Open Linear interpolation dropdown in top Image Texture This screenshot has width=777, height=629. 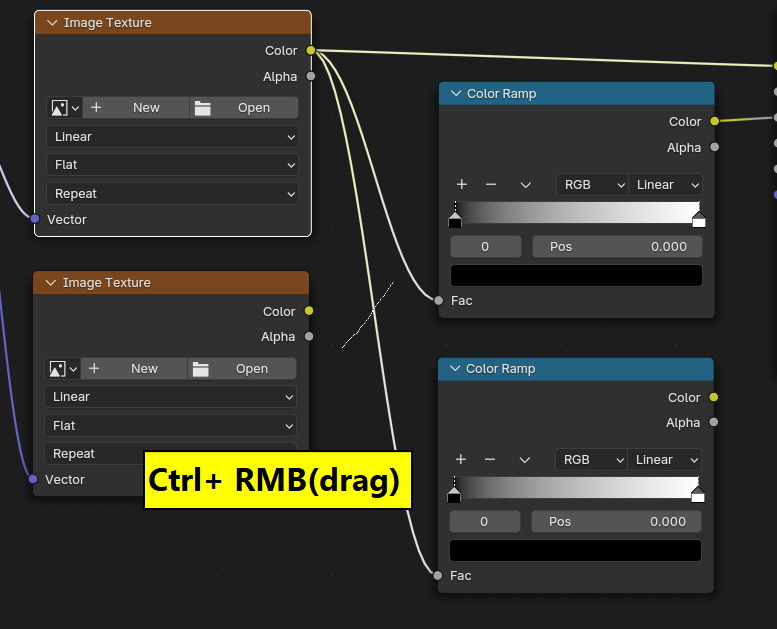(172, 137)
